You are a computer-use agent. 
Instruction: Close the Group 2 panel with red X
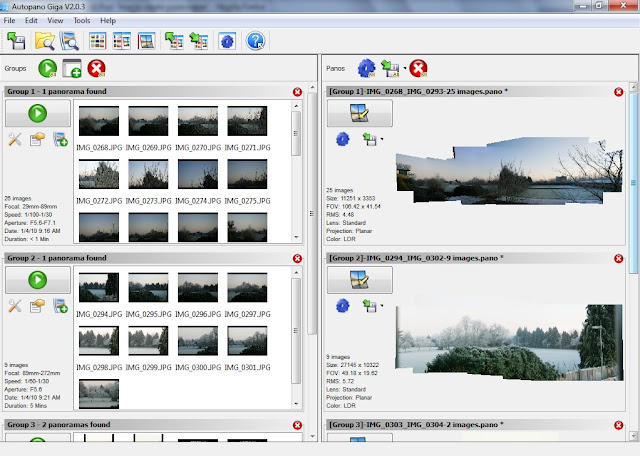click(297, 259)
